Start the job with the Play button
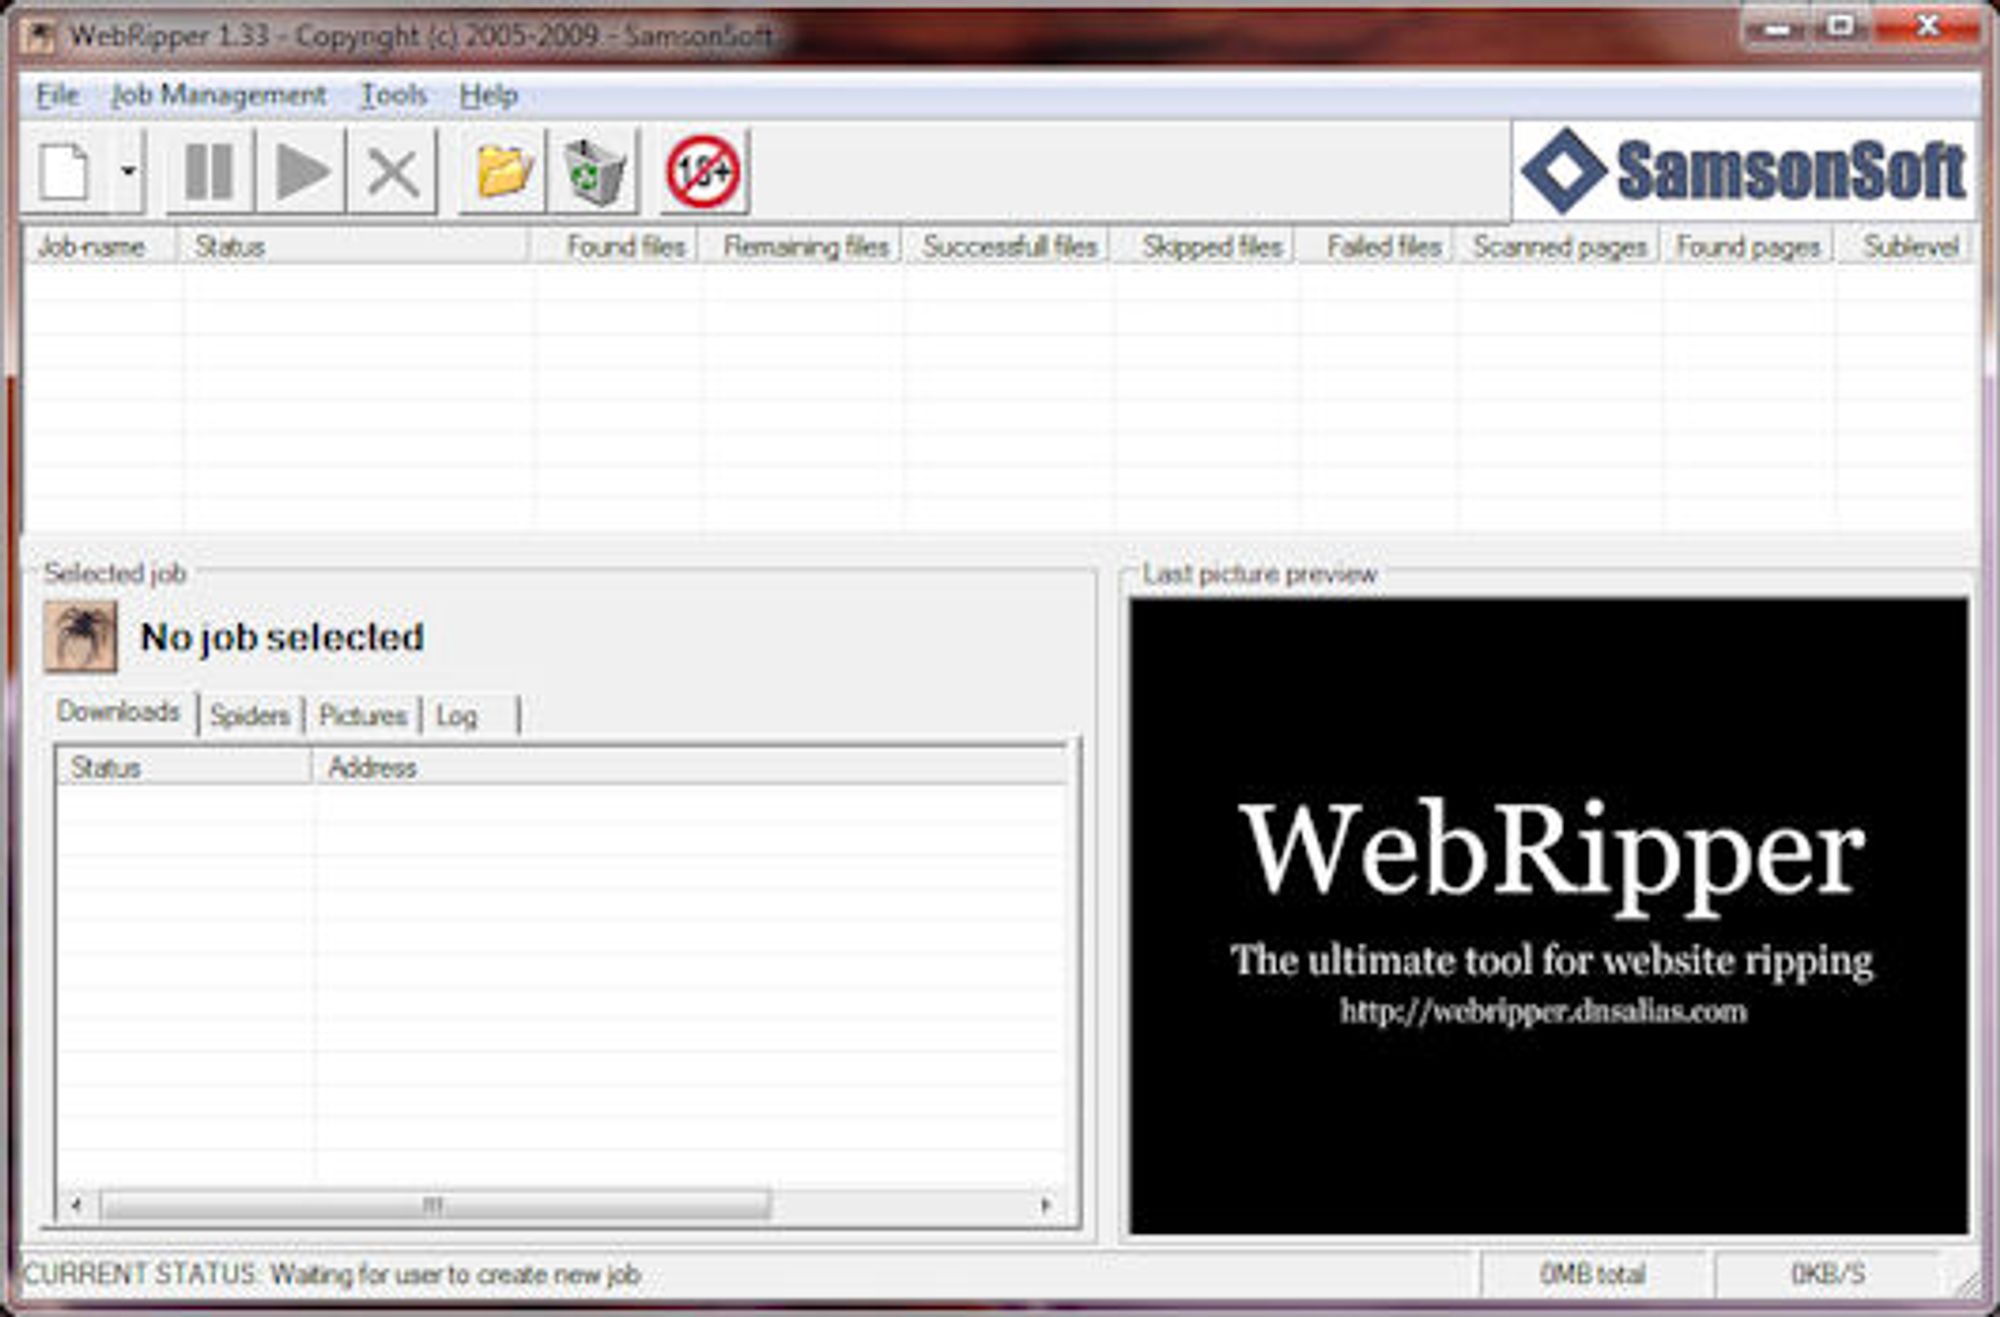The height and width of the screenshot is (1317, 2000). pyautogui.click(x=301, y=171)
